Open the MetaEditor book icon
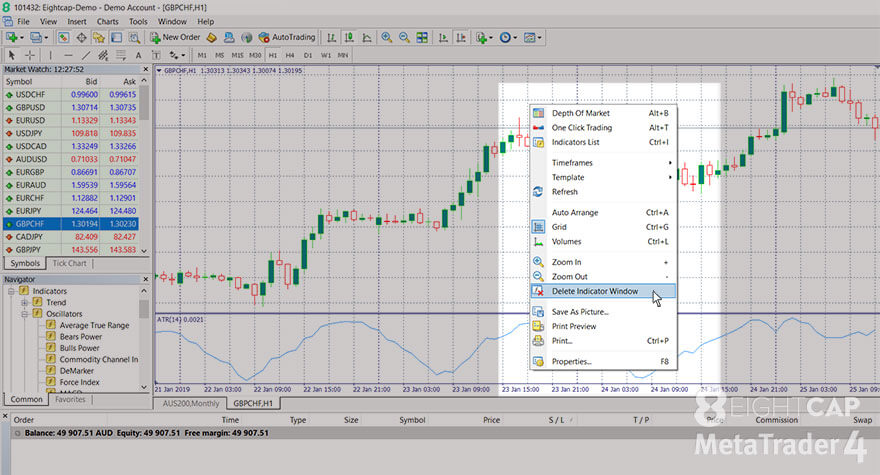The image size is (880, 475). tap(212, 38)
